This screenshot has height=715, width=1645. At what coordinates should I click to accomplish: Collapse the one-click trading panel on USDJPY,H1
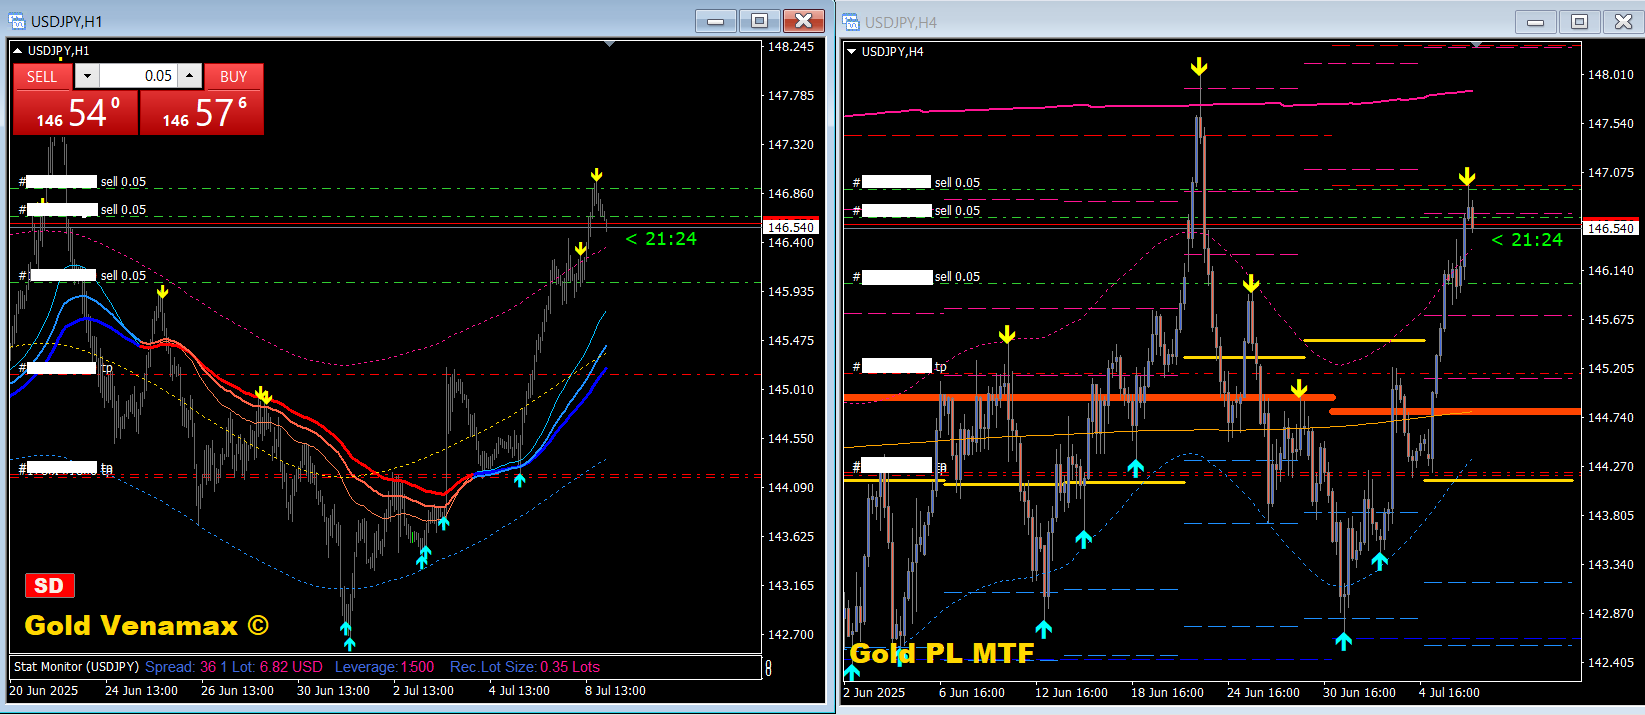click(17, 50)
